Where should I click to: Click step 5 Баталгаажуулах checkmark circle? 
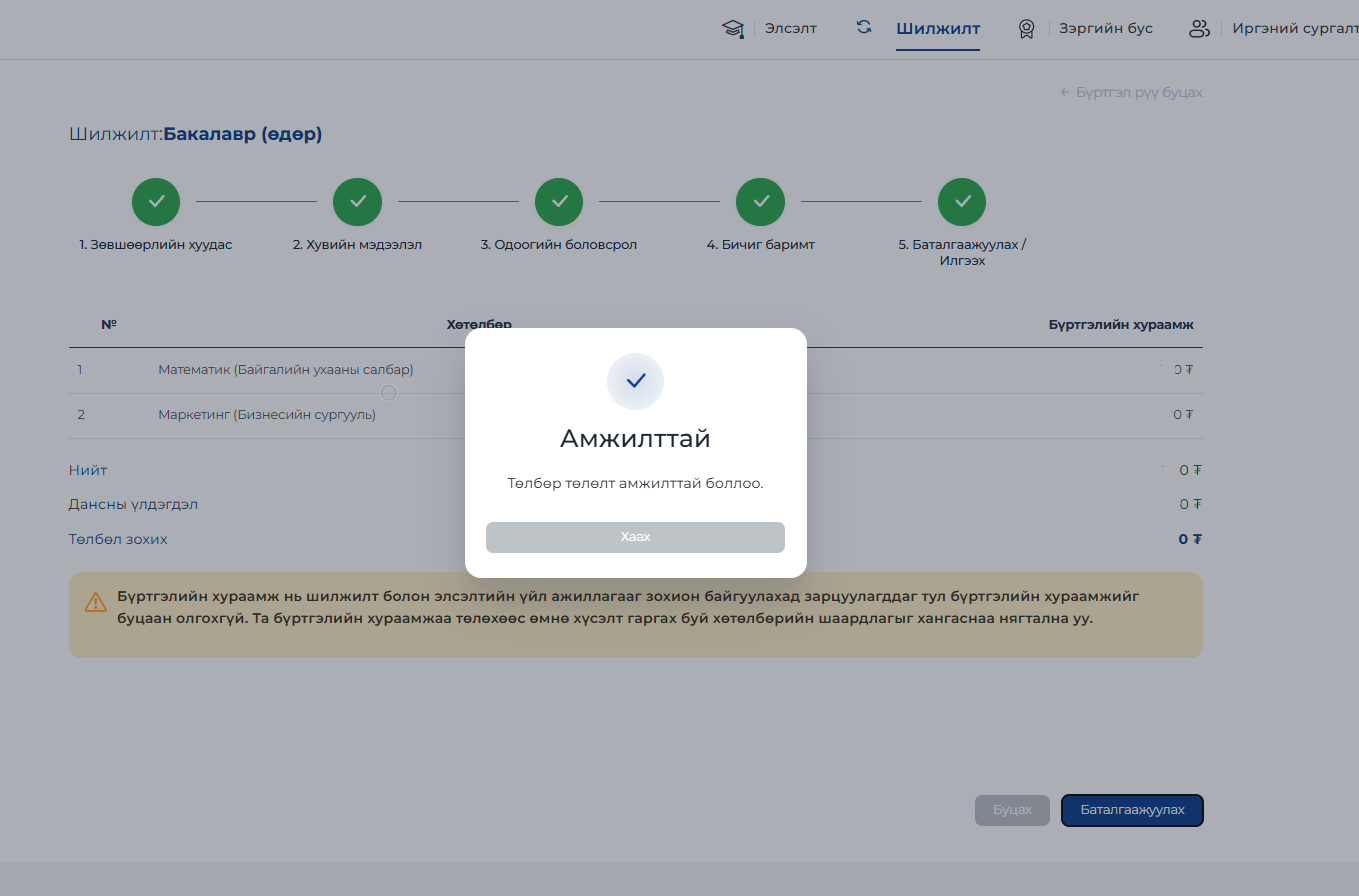pos(962,202)
